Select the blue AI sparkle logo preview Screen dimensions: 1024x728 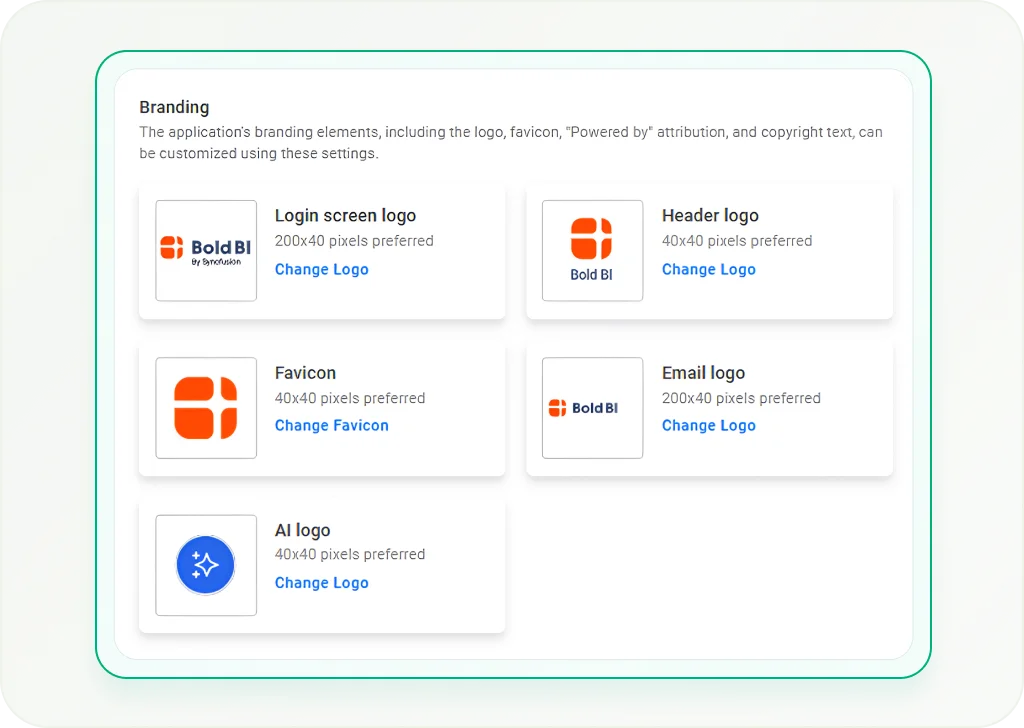pyautogui.click(x=206, y=565)
